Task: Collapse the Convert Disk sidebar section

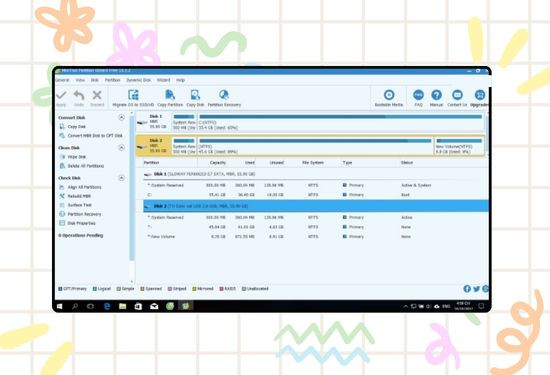Action: tap(121, 118)
